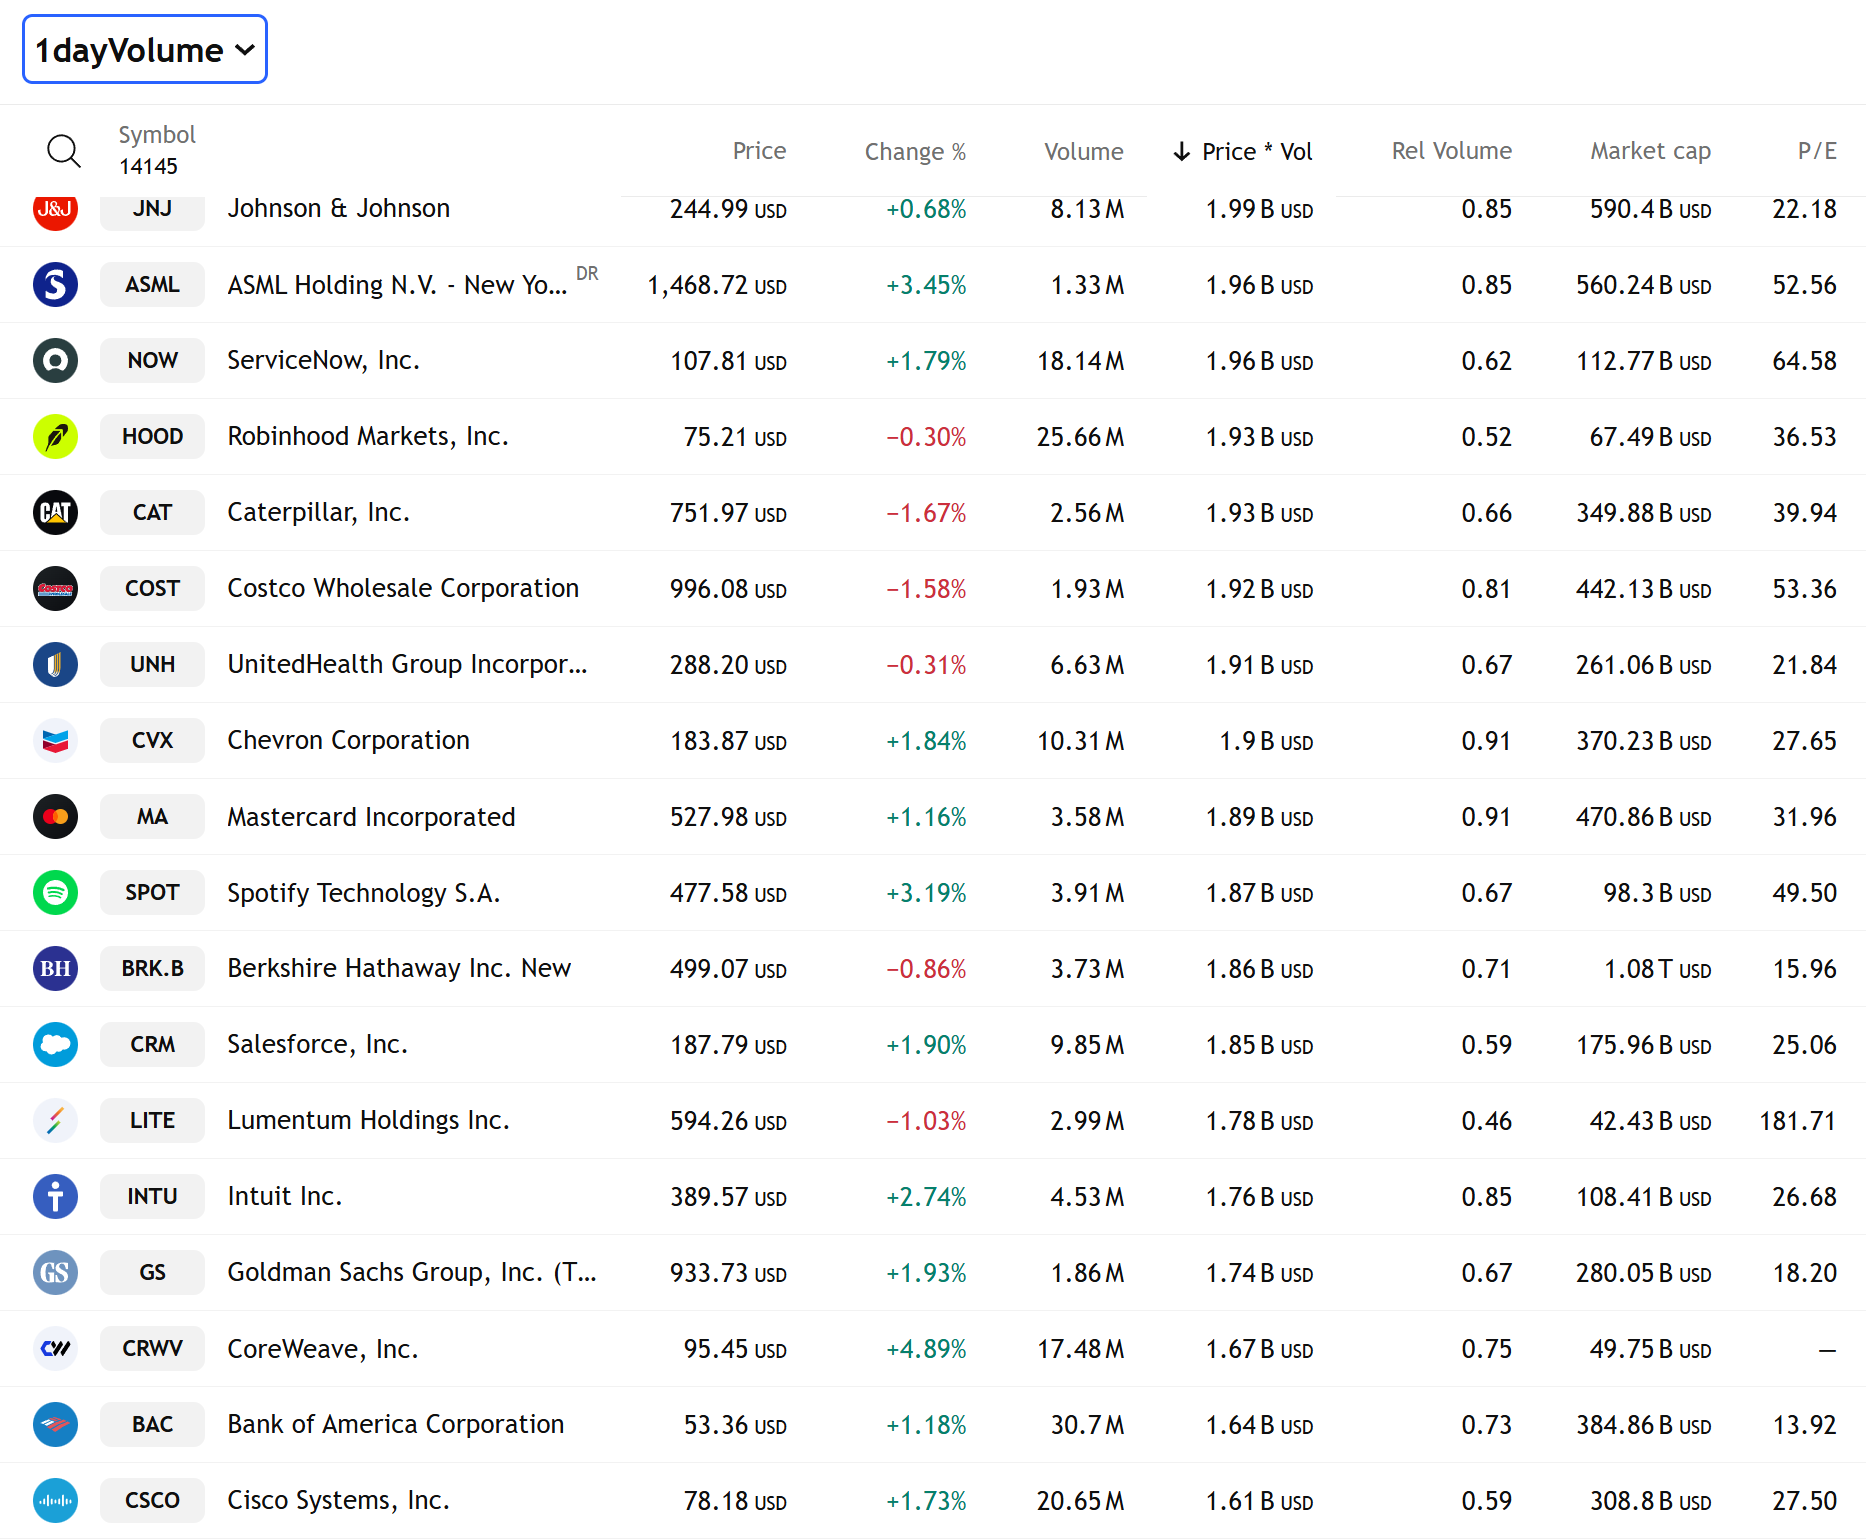
Task: Click the Bank of America logo icon
Action: (55, 1425)
